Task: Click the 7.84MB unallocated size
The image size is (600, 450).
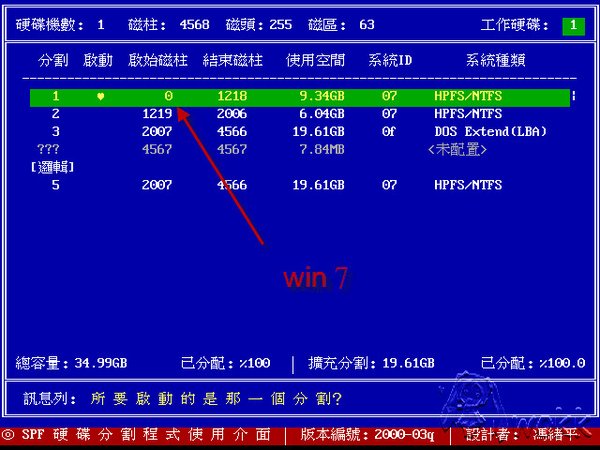Action: pyautogui.click(x=322, y=149)
